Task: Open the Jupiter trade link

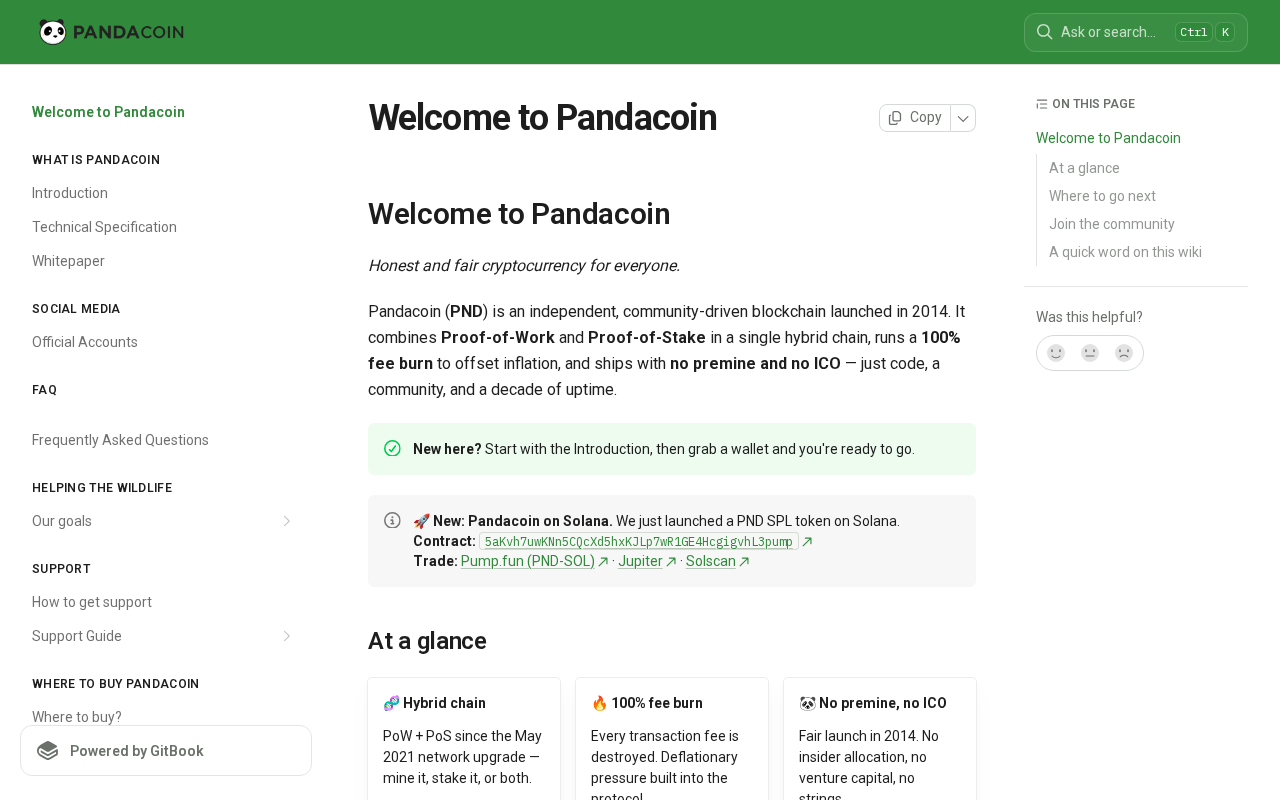Action: 640,562
